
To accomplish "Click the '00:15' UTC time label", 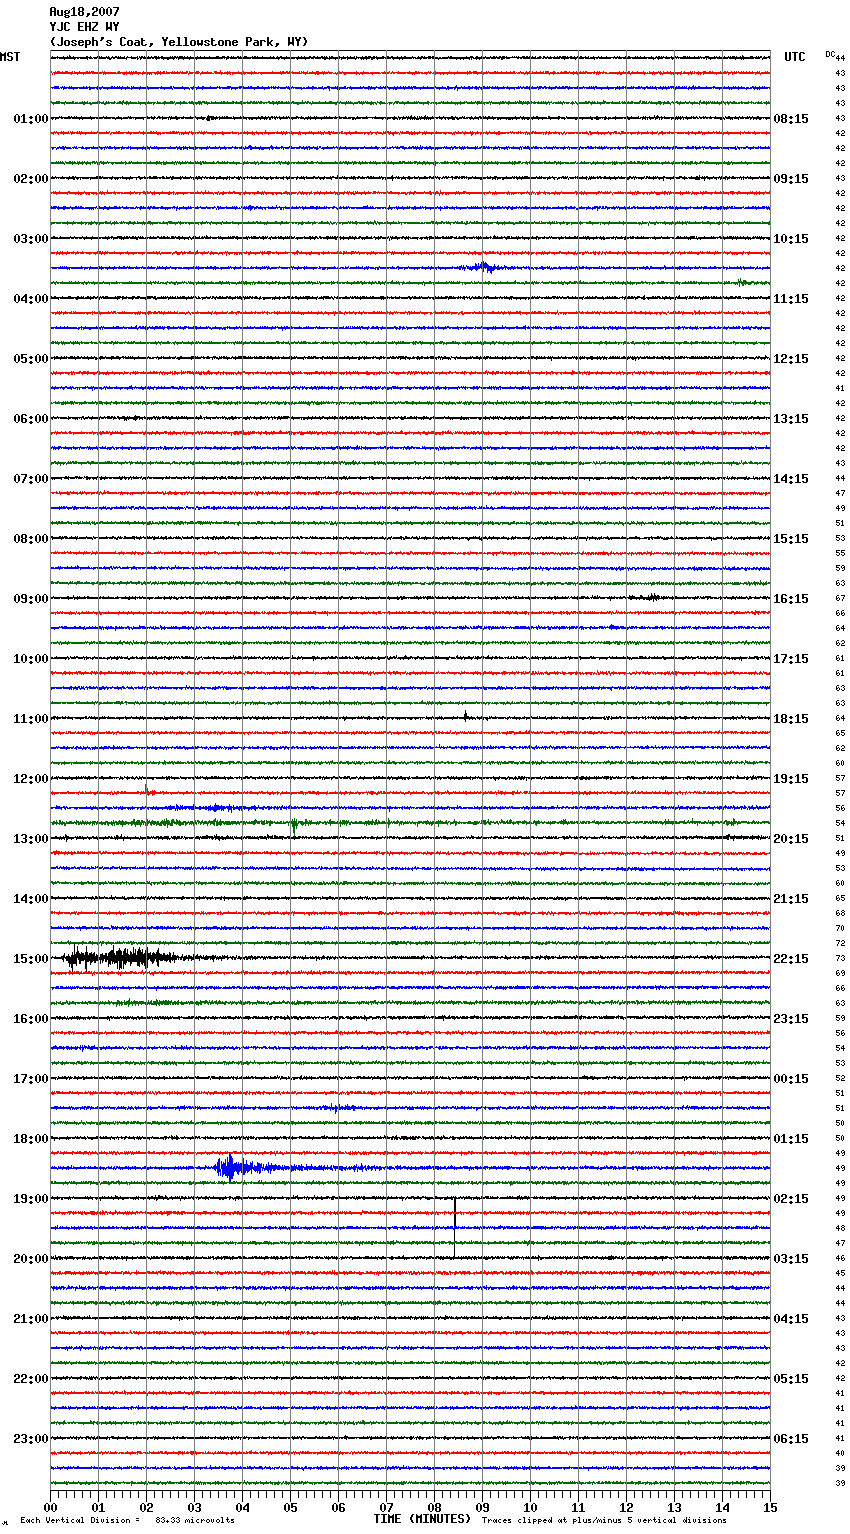I will 791,1079.
